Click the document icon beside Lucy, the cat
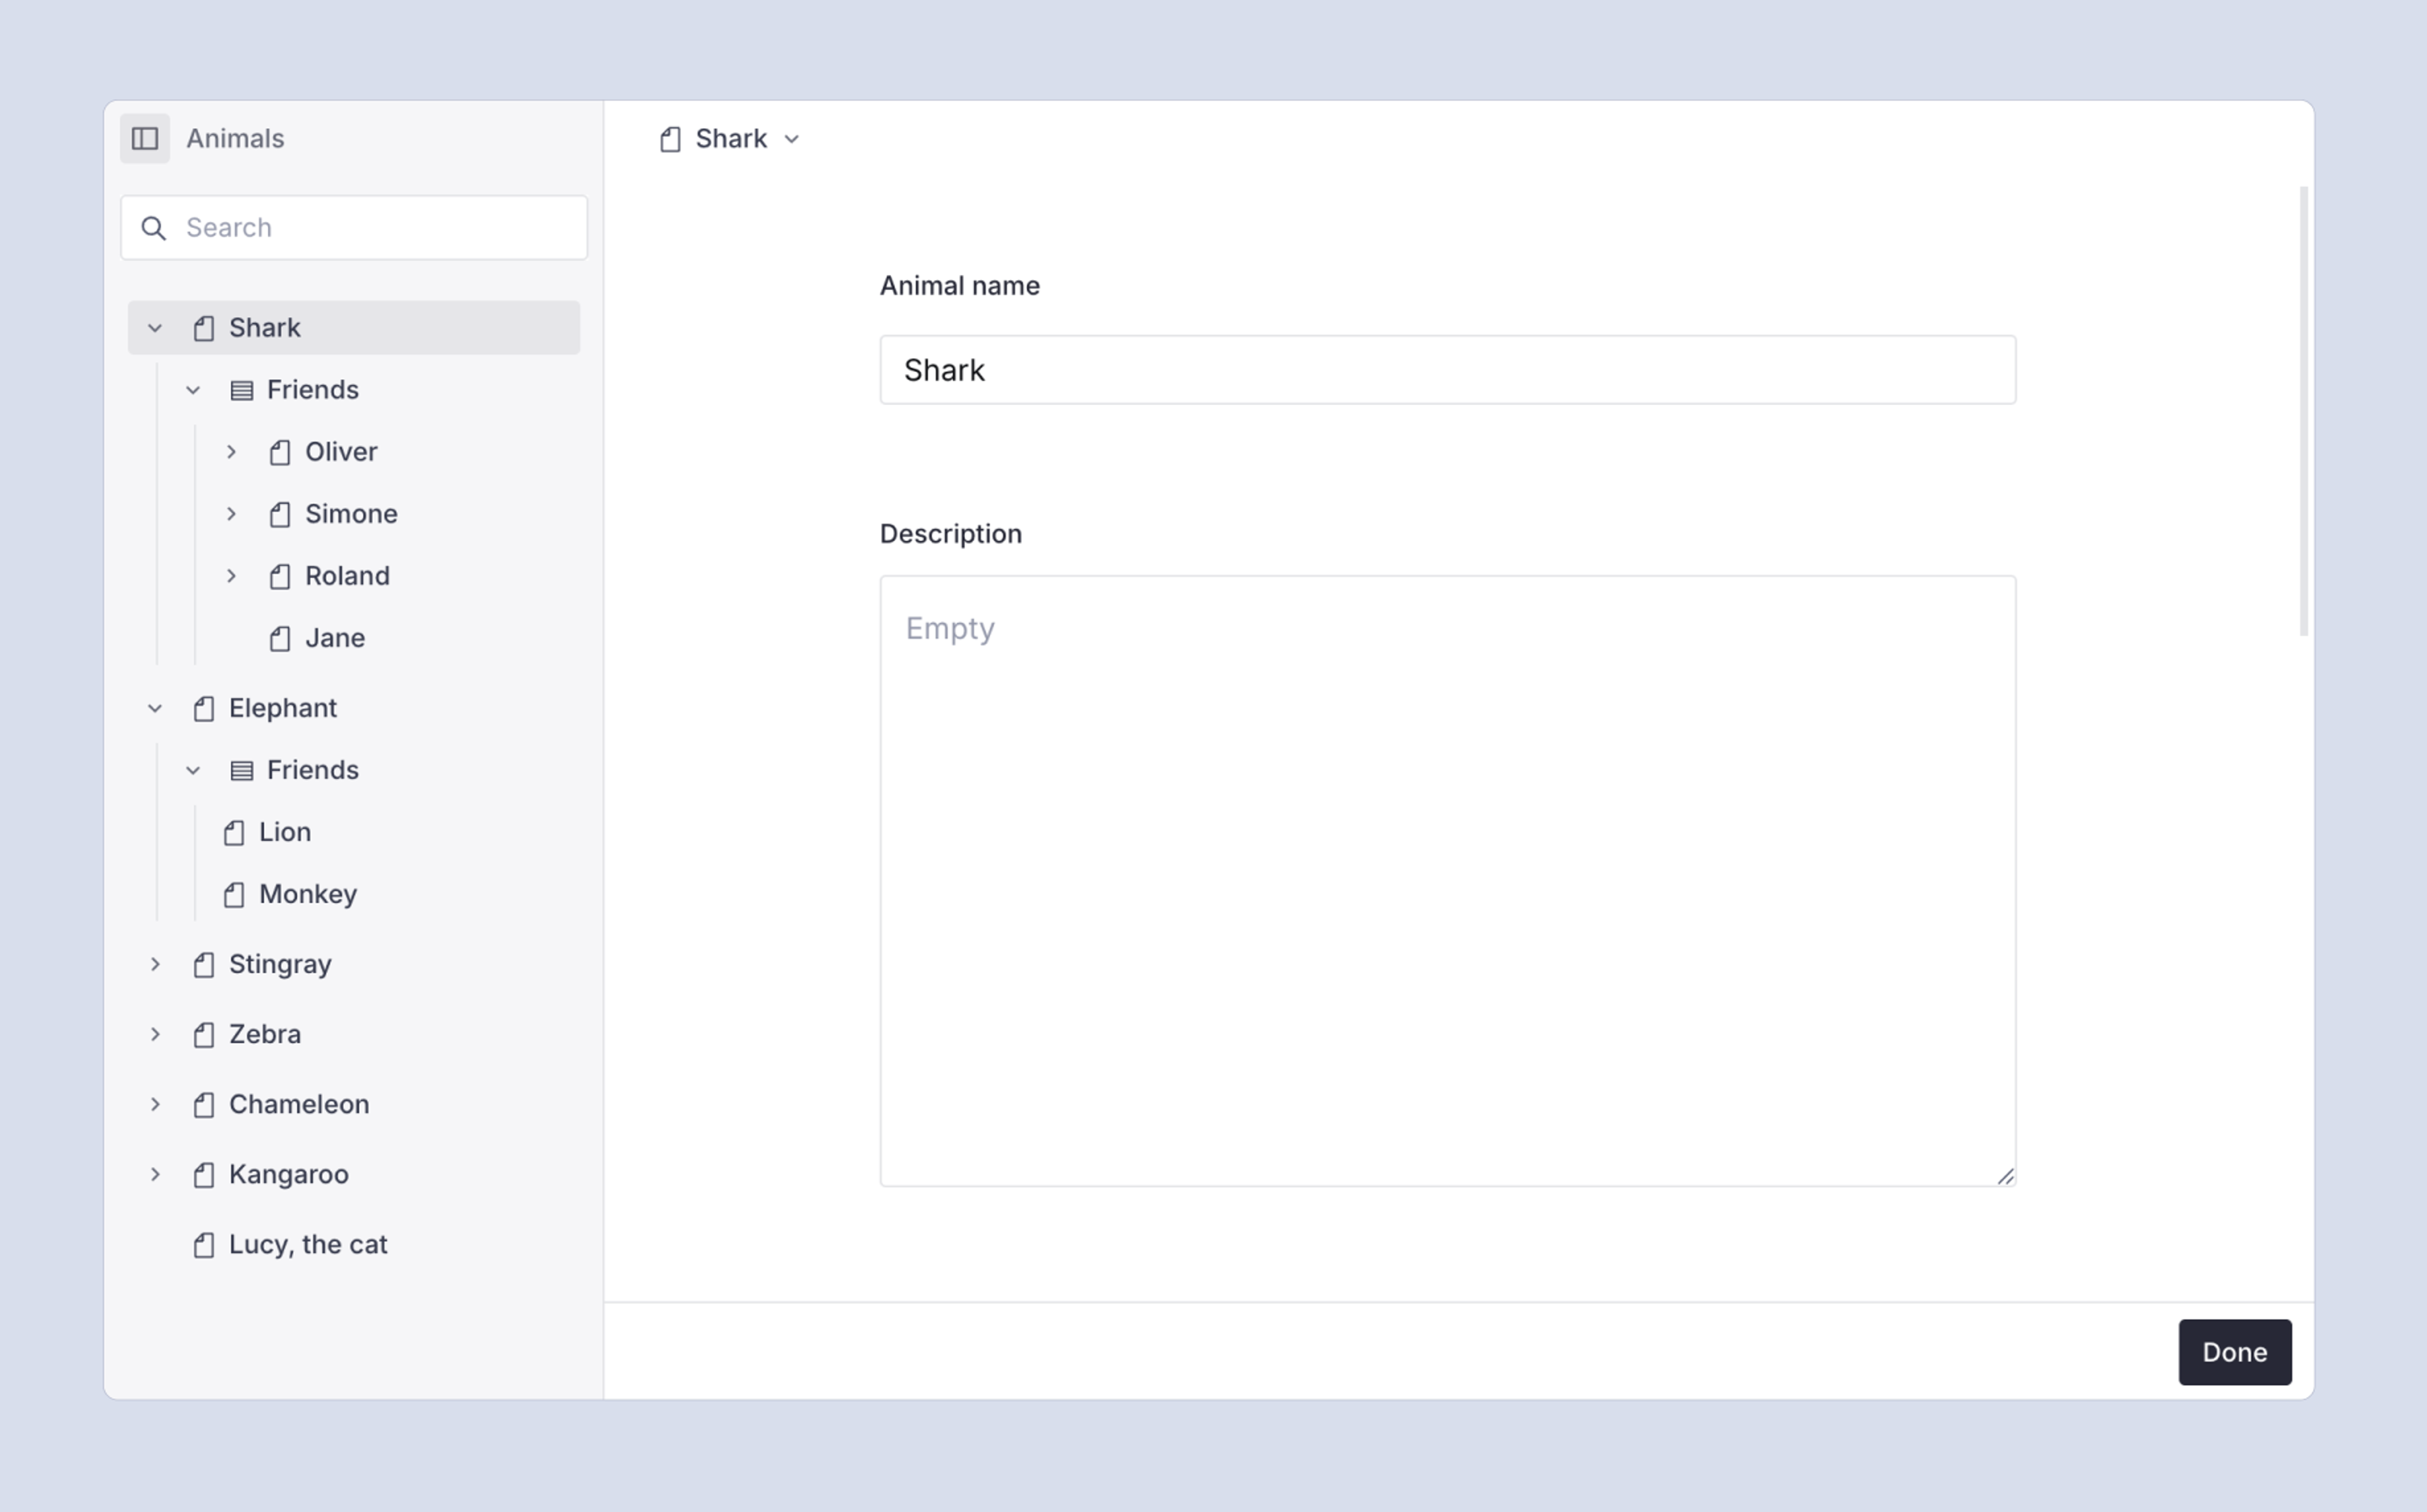This screenshot has width=2427, height=1512. click(x=204, y=1245)
